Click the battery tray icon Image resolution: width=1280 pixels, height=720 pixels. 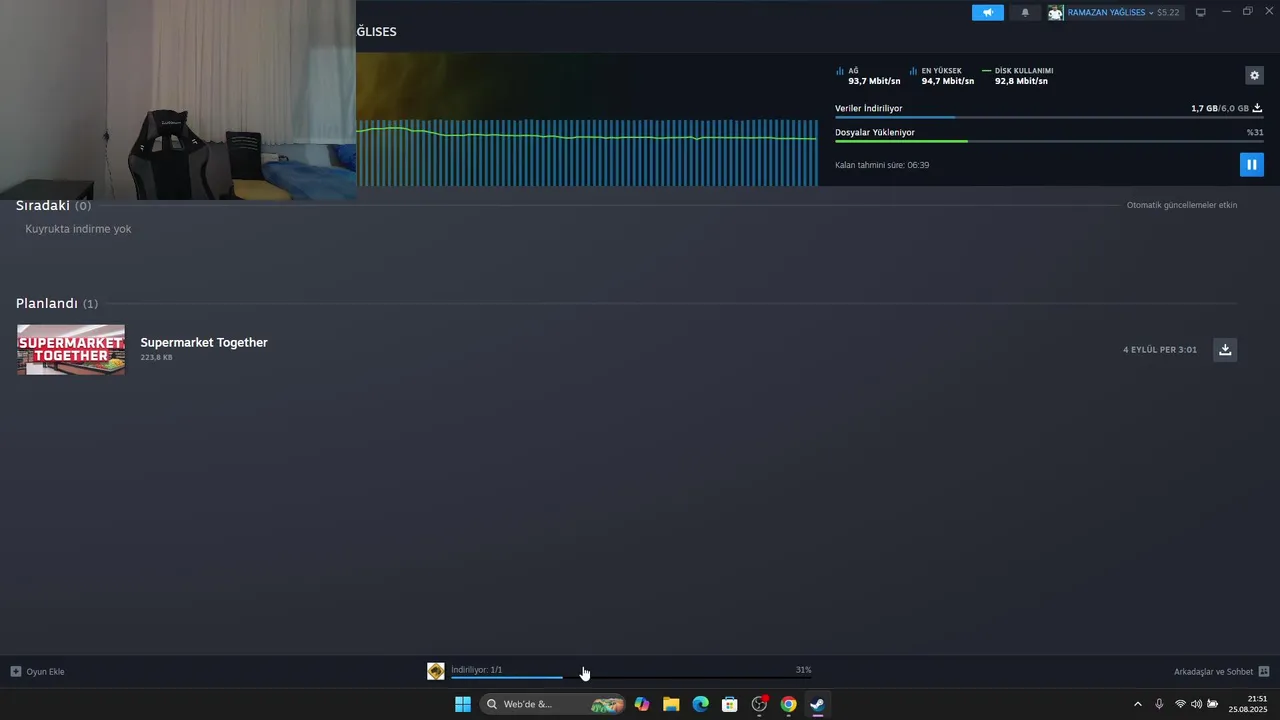pos(1212,704)
